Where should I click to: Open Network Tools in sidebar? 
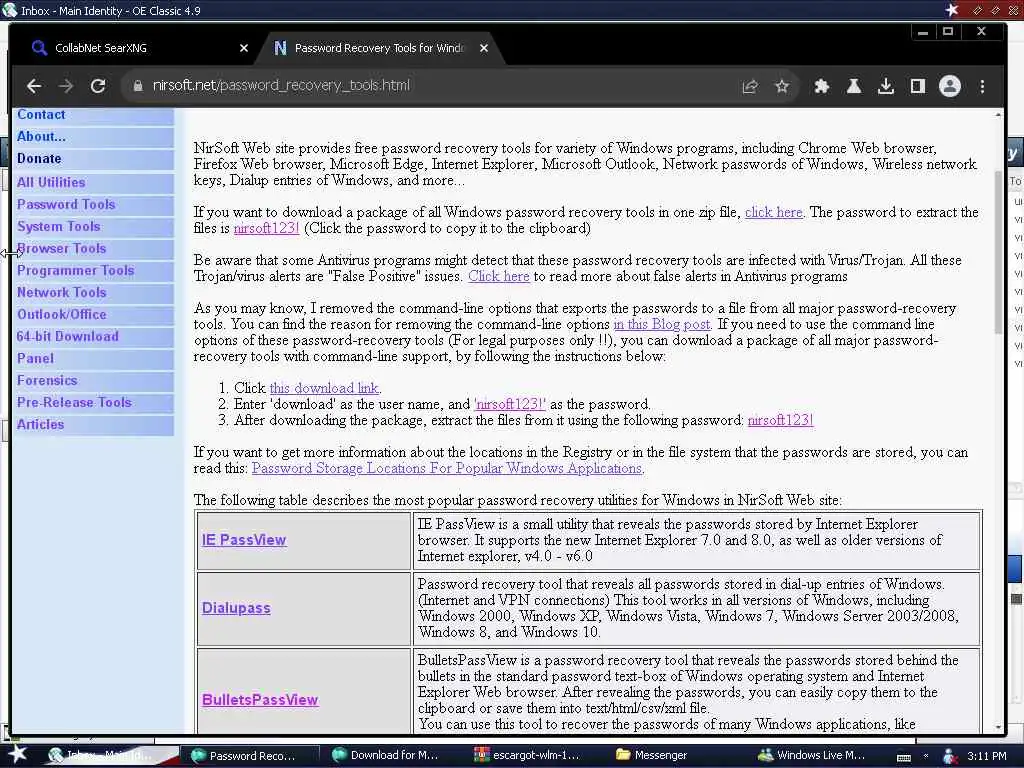[x=61, y=293]
